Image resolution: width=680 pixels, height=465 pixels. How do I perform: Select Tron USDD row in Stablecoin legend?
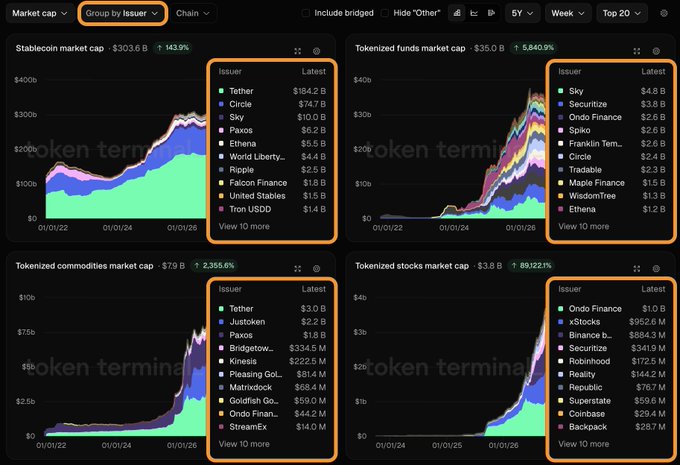272,209
